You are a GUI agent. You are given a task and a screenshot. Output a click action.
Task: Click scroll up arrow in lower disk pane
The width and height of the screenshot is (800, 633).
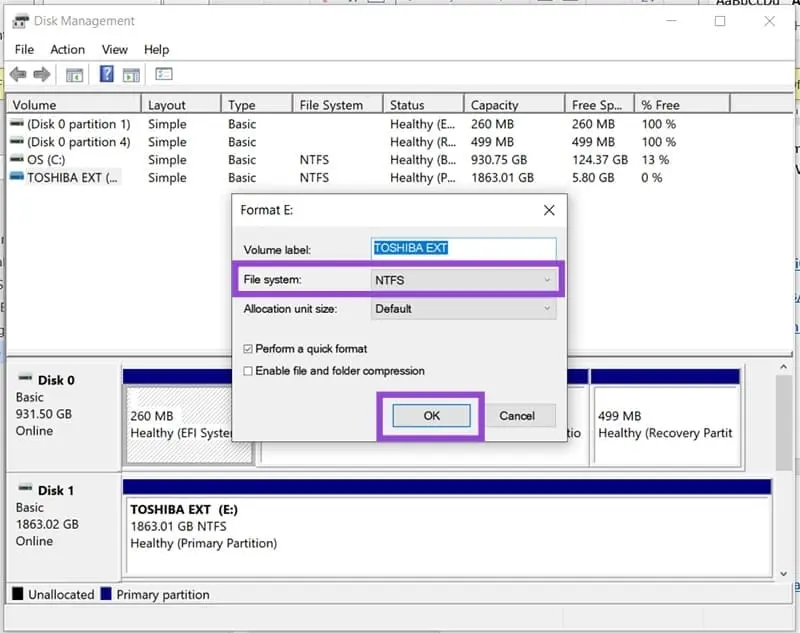(784, 367)
